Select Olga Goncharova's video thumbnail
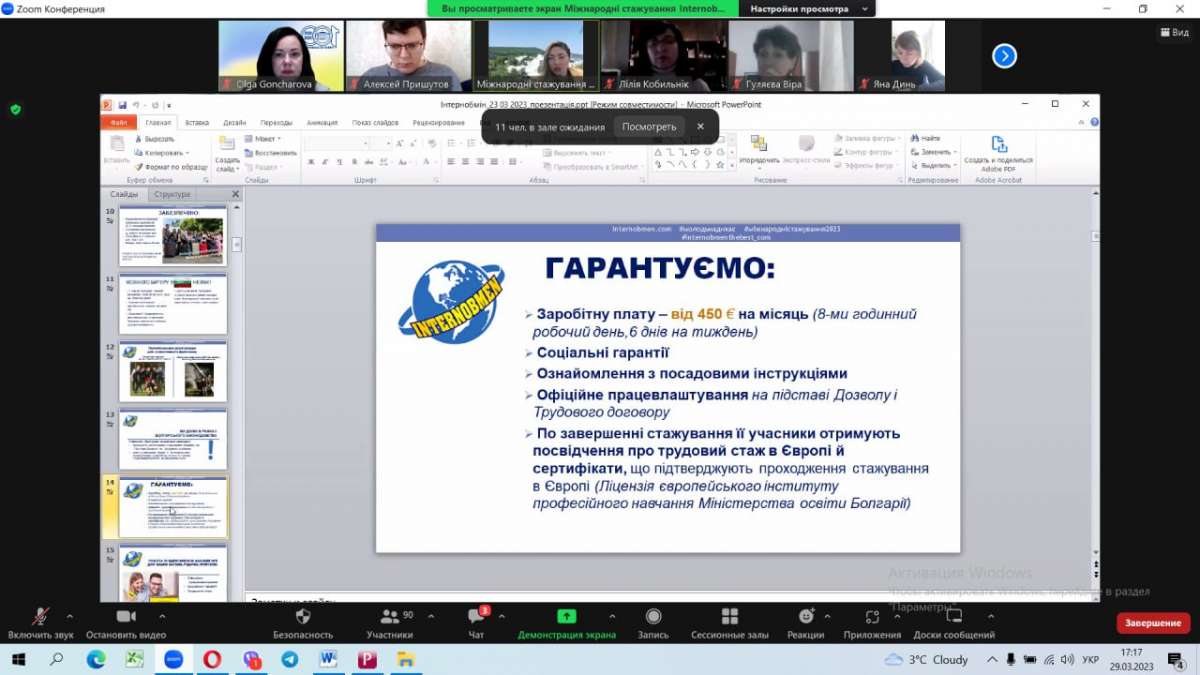Viewport: 1200px width, 675px height. point(280,56)
